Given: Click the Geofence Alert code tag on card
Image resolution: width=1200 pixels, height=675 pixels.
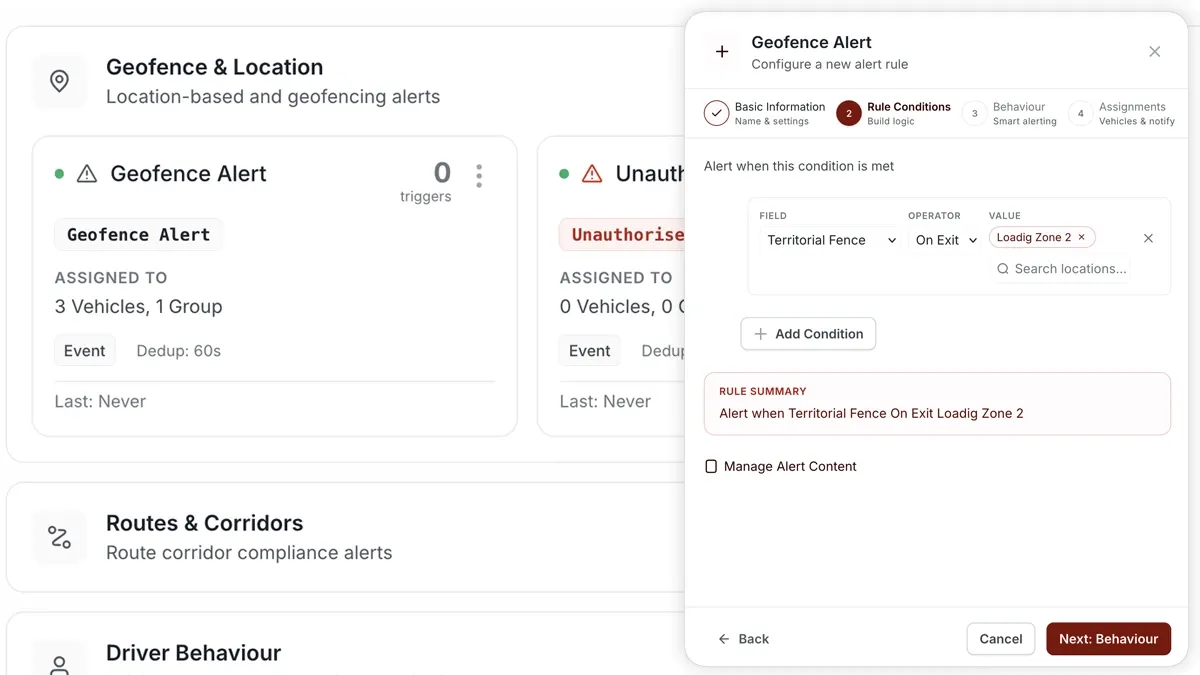Looking at the screenshot, I should point(138,235).
